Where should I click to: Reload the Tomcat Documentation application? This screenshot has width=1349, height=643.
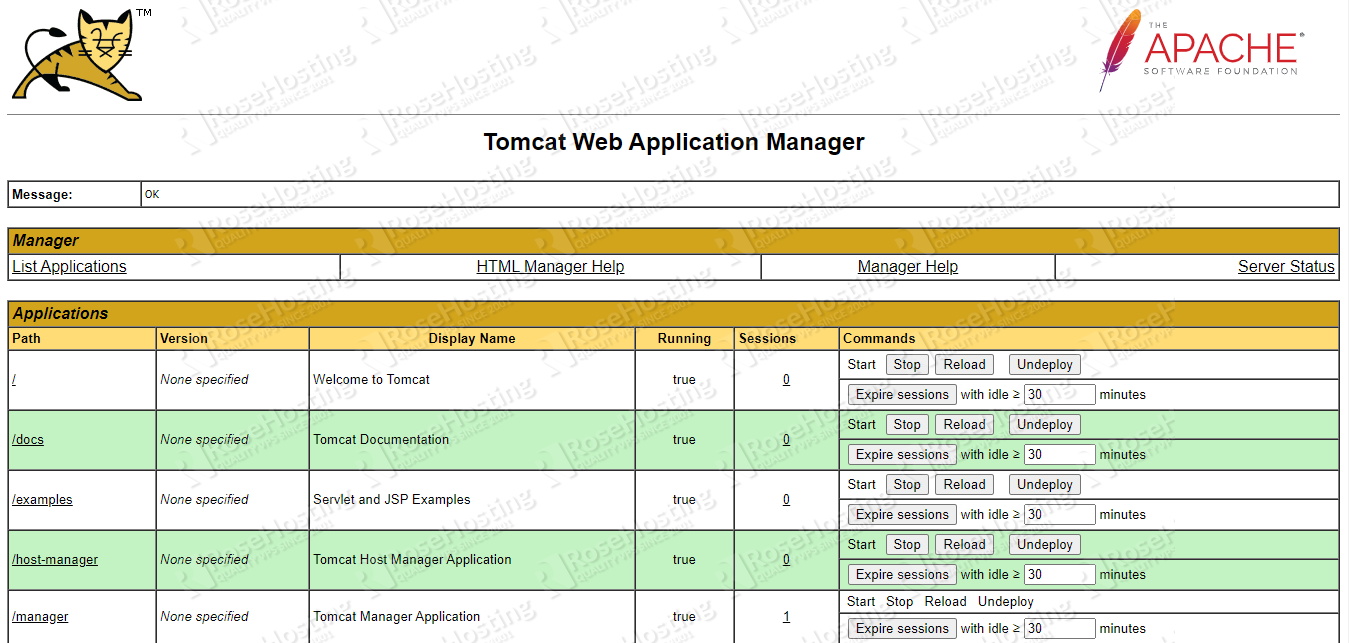pyautogui.click(x=964, y=424)
